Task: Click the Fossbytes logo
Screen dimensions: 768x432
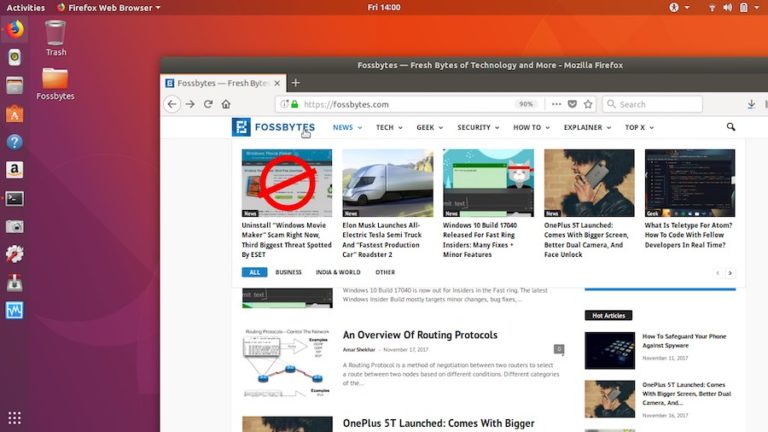Action: coord(273,127)
